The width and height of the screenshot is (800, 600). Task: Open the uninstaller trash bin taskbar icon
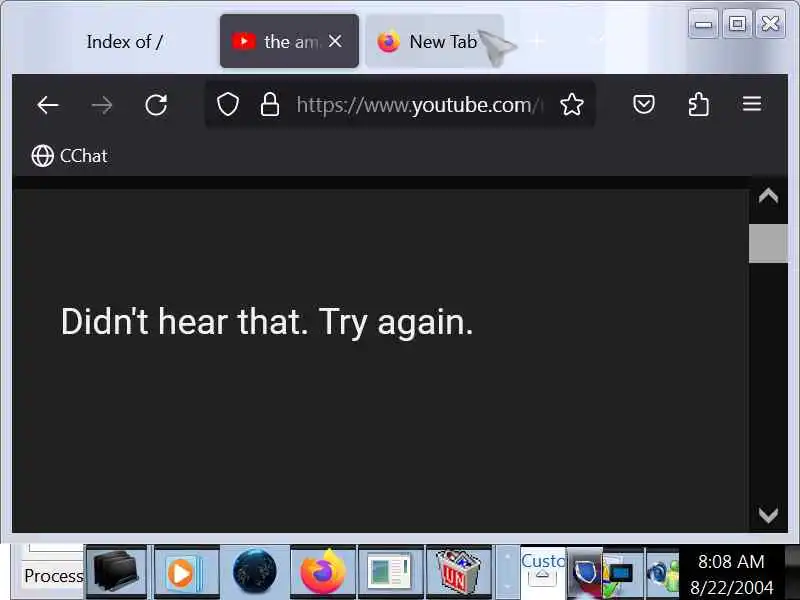(458, 571)
